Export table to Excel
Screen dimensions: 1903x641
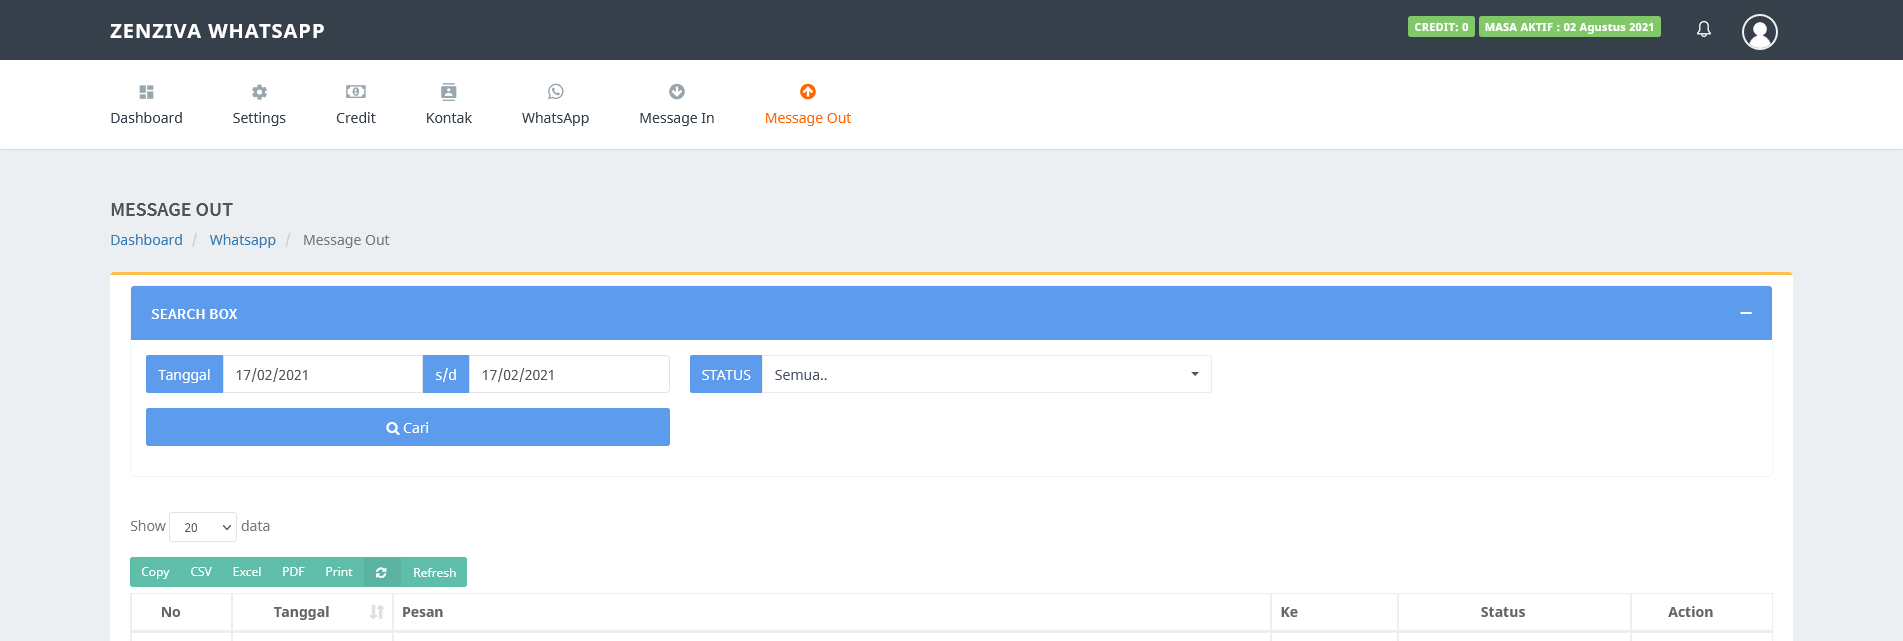pyautogui.click(x=247, y=572)
